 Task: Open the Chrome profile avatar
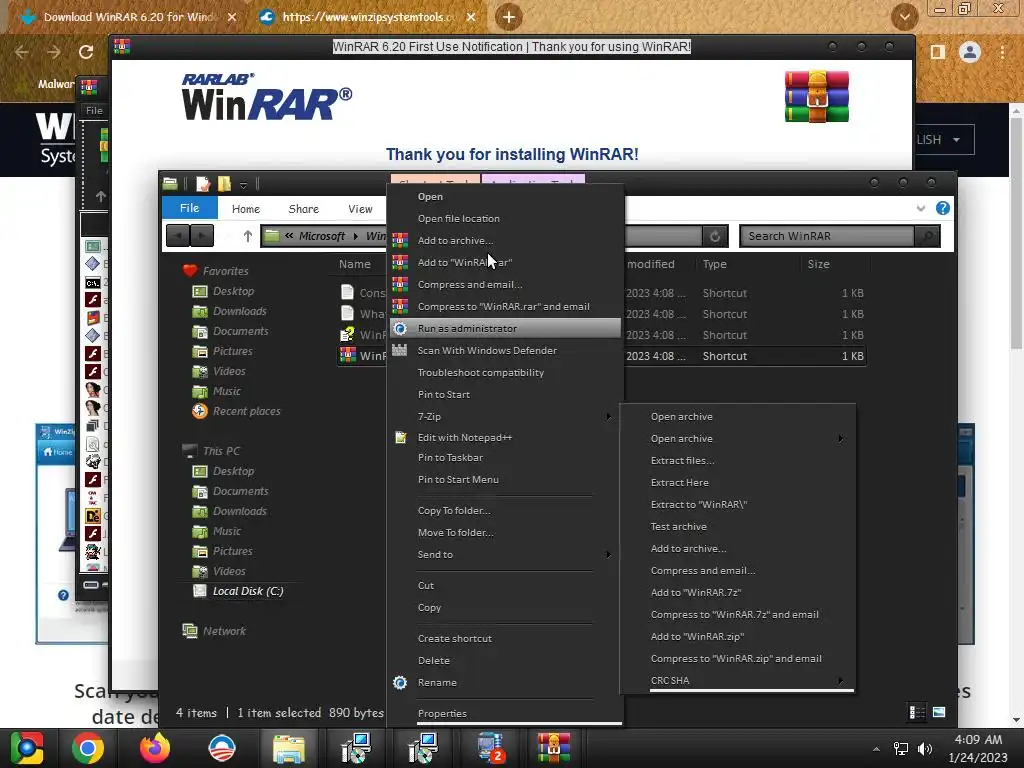970,52
